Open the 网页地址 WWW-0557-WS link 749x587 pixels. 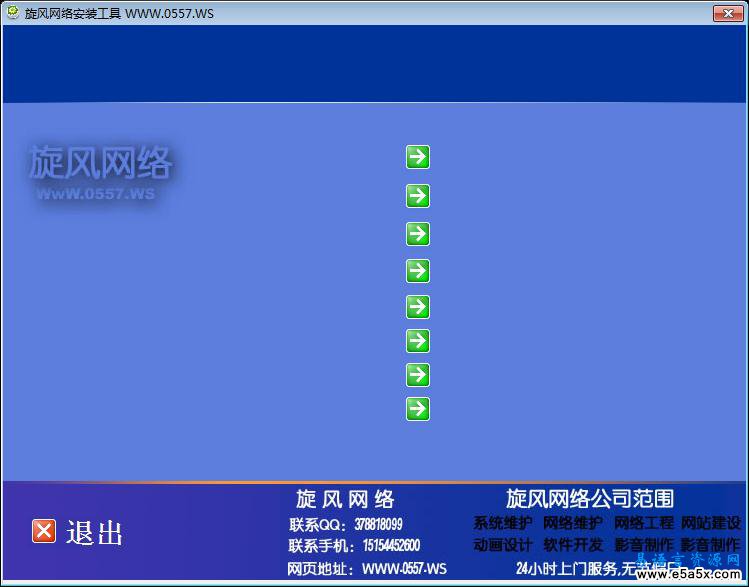click(x=404, y=569)
